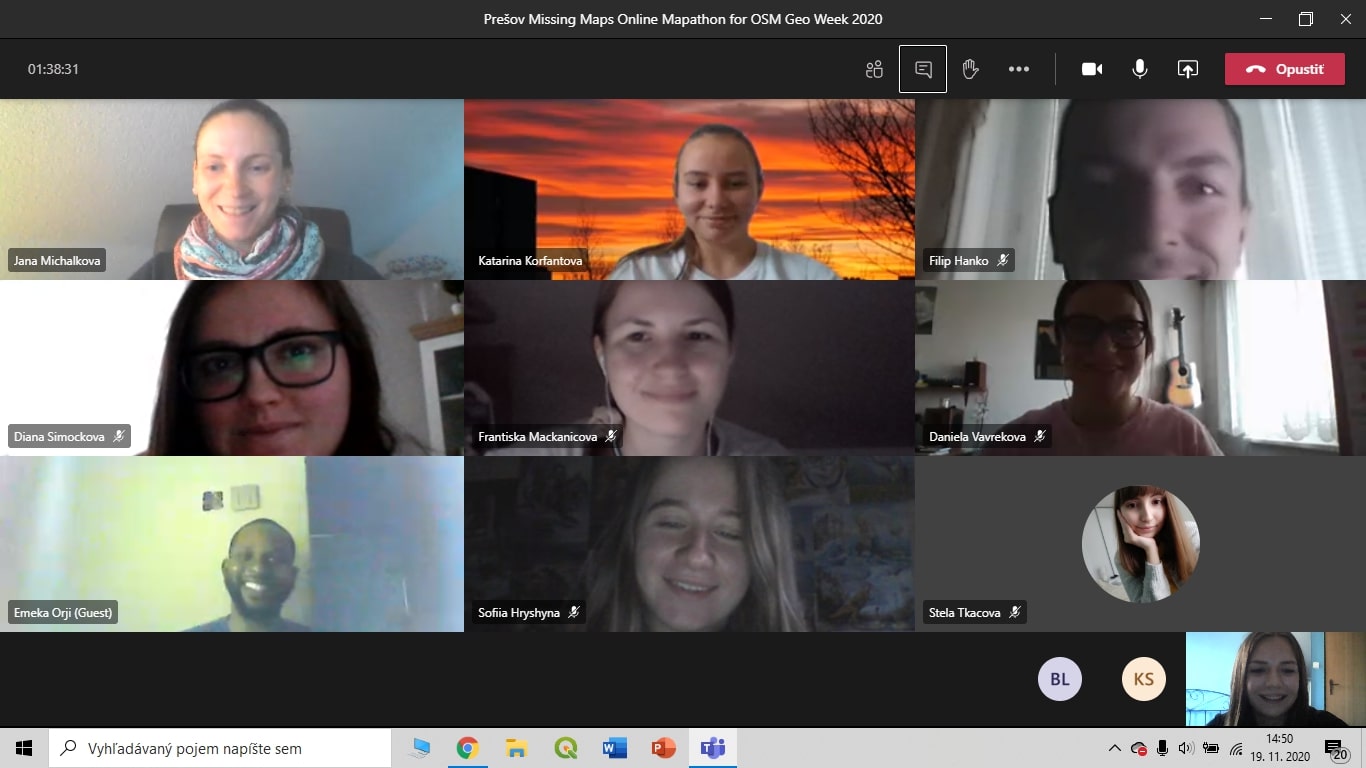Raise your hand in the meeting
The height and width of the screenshot is (768, 1366).
pyautogui.click(x=969, y=69)
